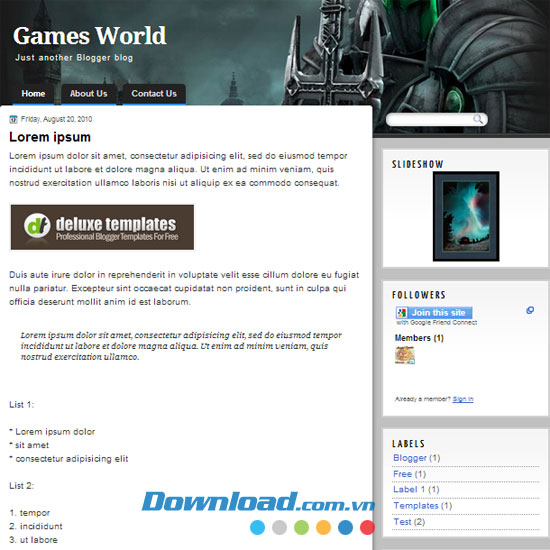Click the Sign in link

[463, 399]
